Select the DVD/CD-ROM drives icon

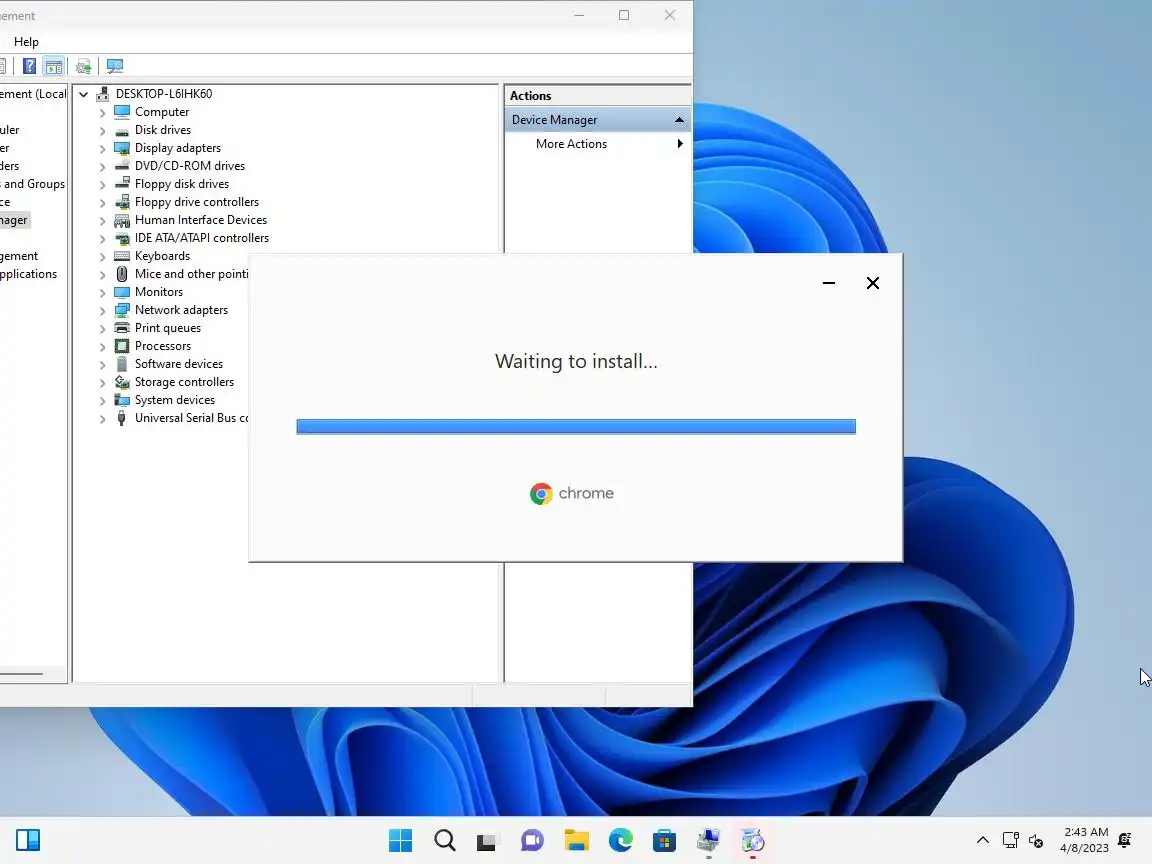pyautogui.click(x=122, y=166)
